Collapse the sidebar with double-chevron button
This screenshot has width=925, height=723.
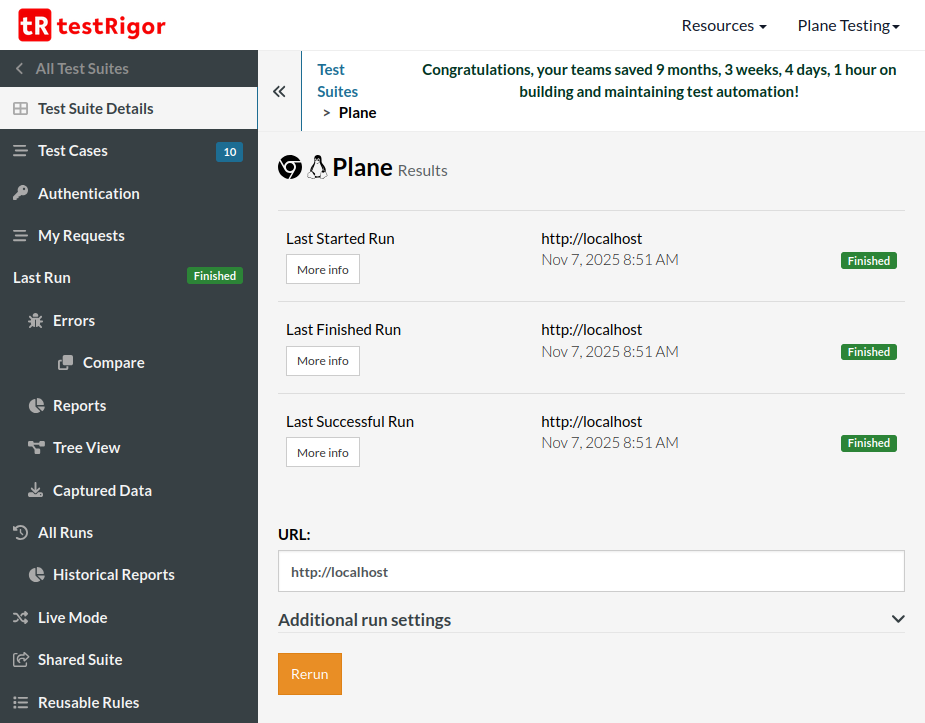[x=279, y=91]
